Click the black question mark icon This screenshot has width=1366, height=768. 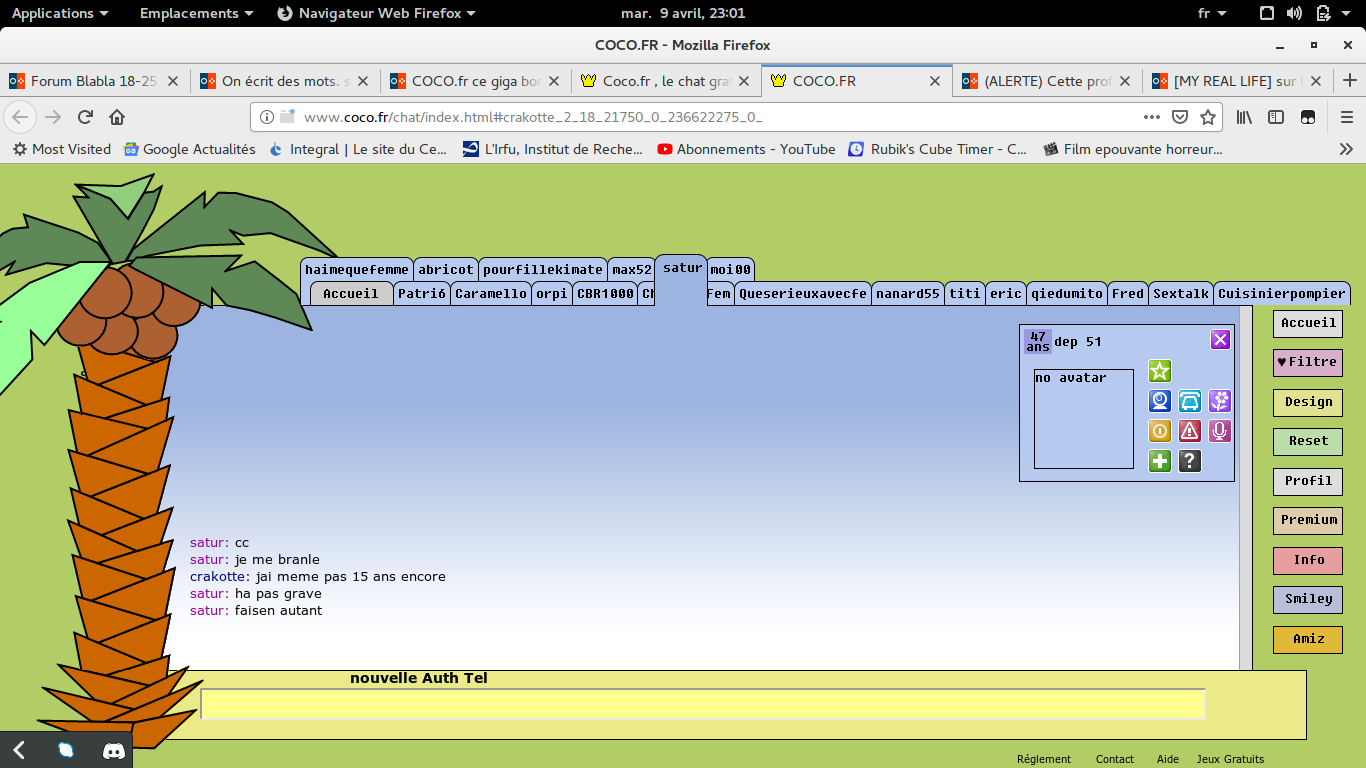point(1189,461)
